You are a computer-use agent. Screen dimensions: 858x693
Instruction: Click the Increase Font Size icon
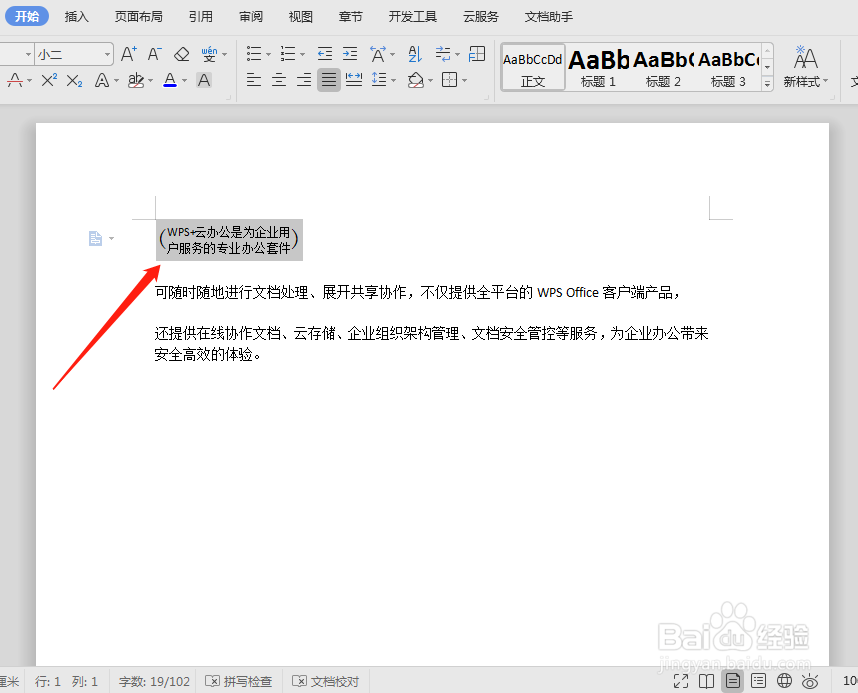point(128,52)
